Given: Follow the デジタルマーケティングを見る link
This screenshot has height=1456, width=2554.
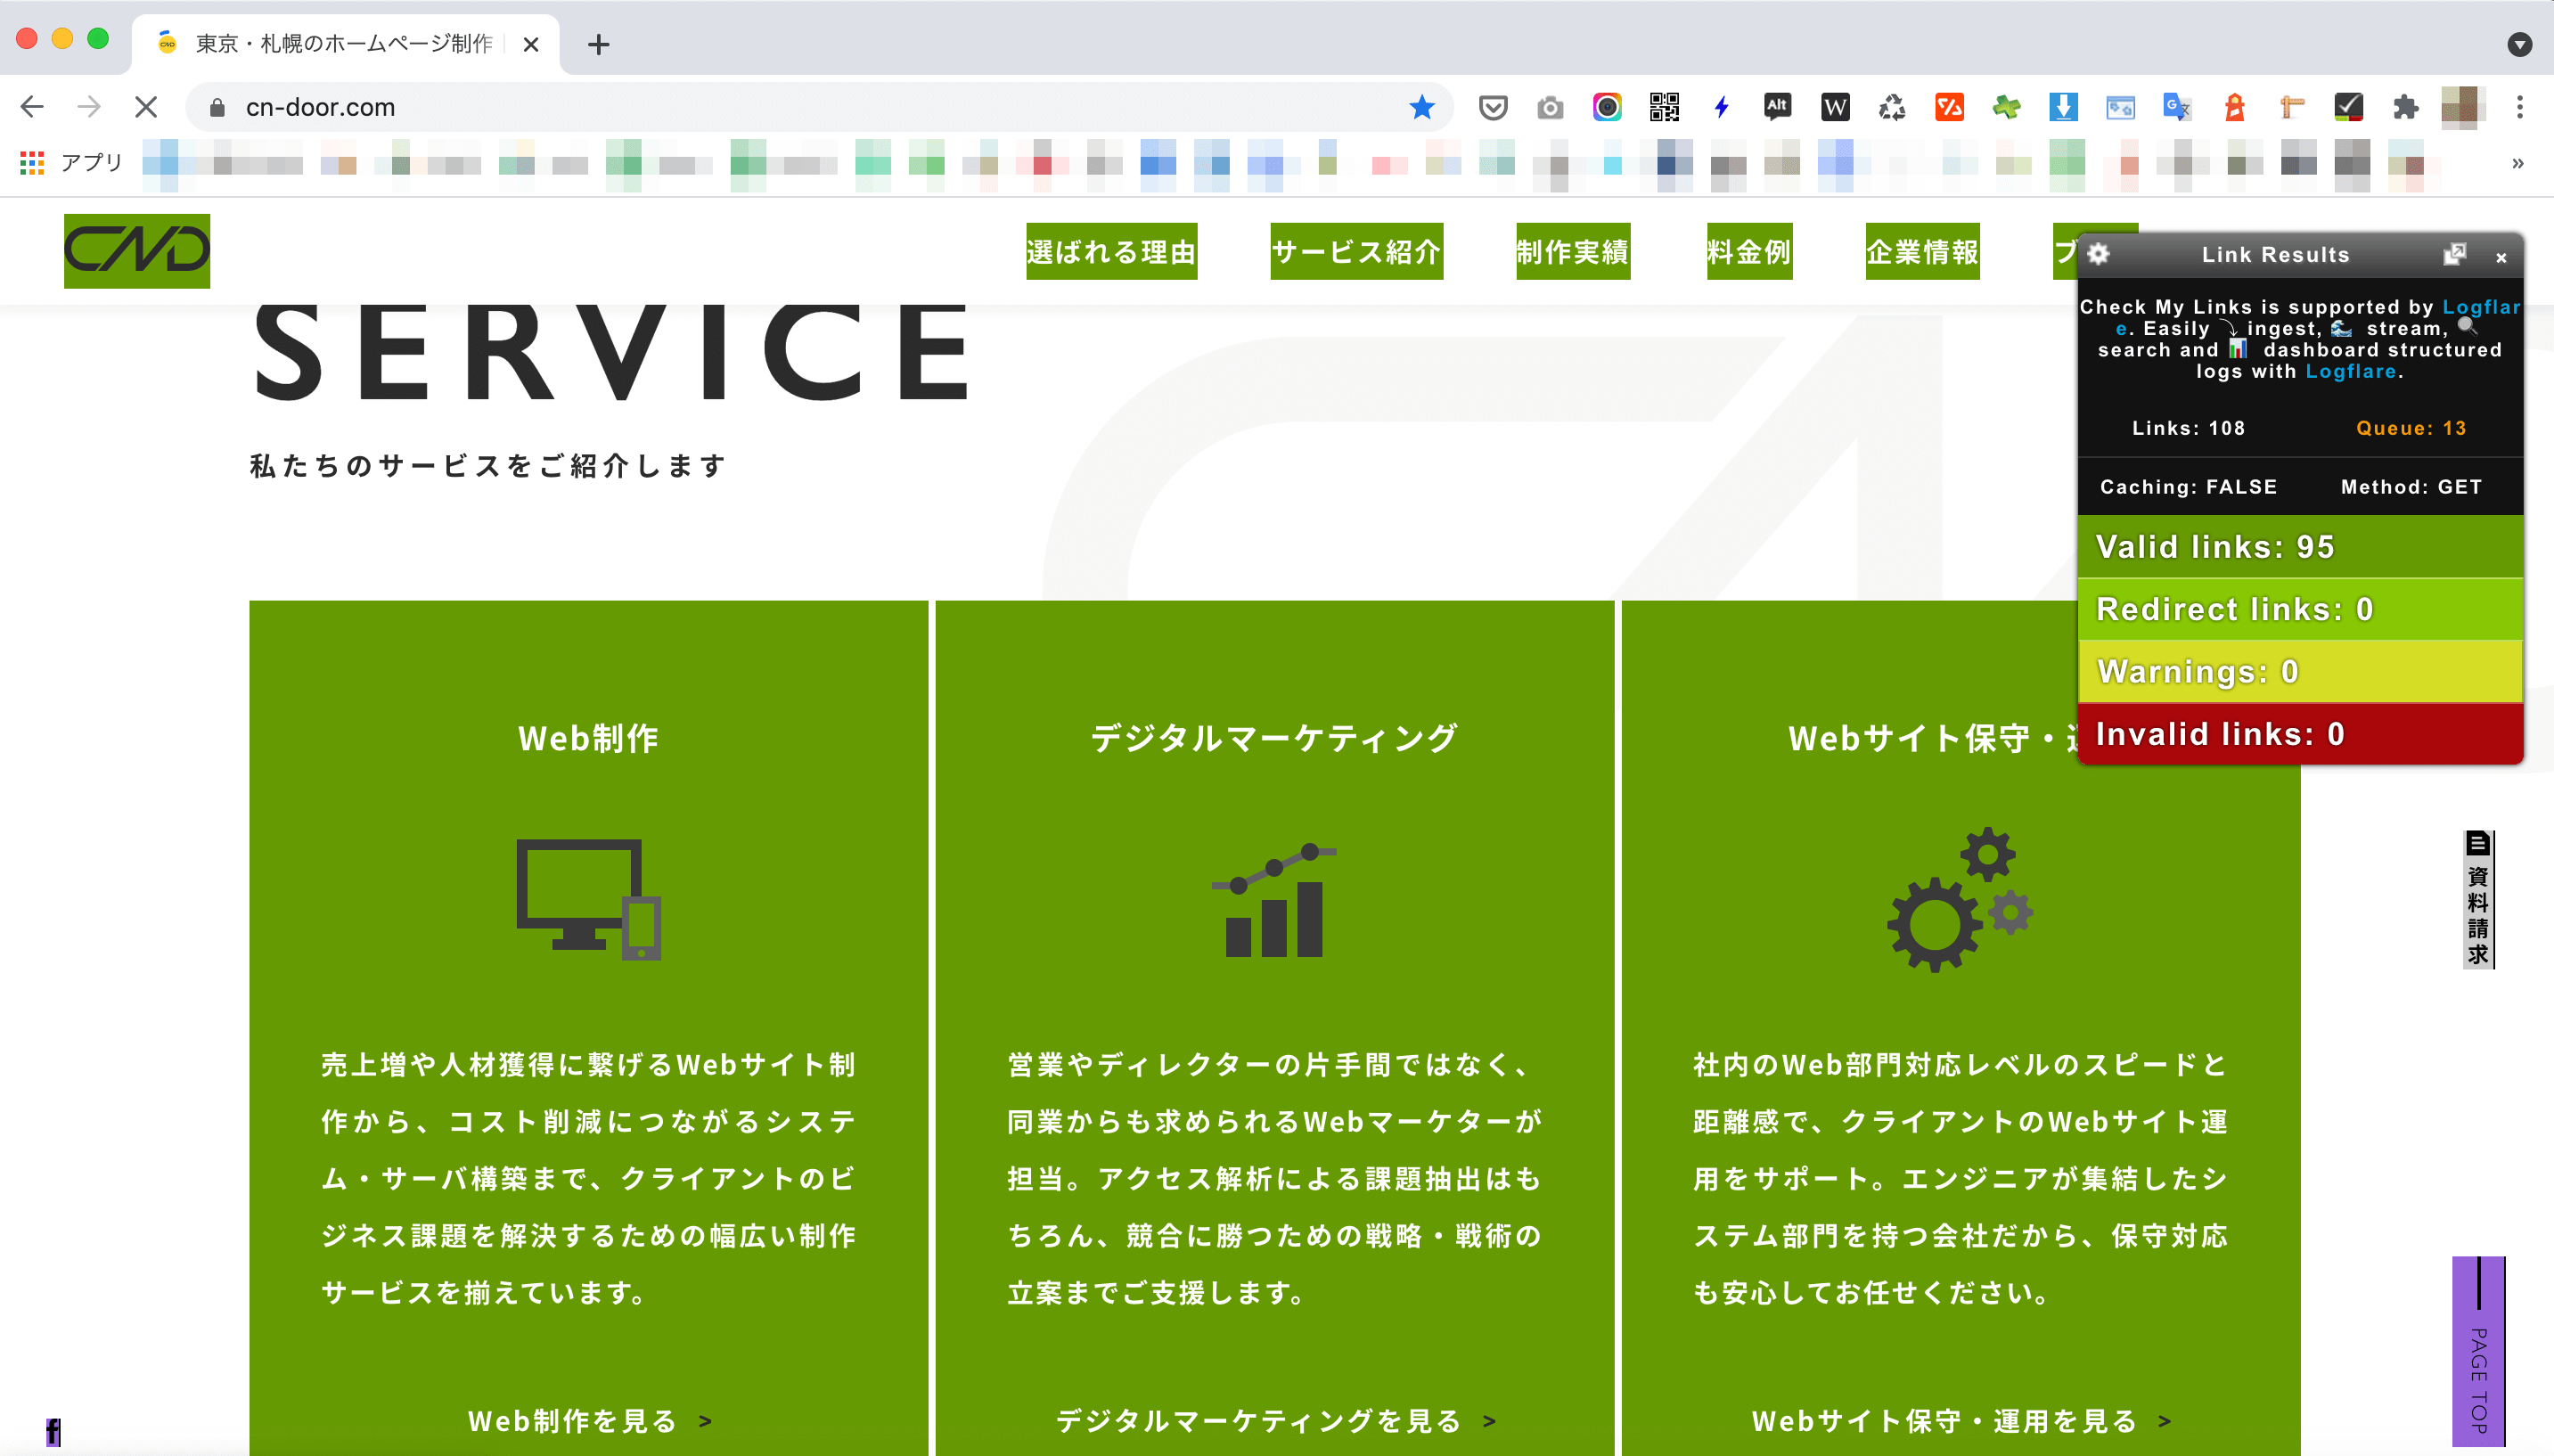Looking at the screenshot, I should 1276,1421.
